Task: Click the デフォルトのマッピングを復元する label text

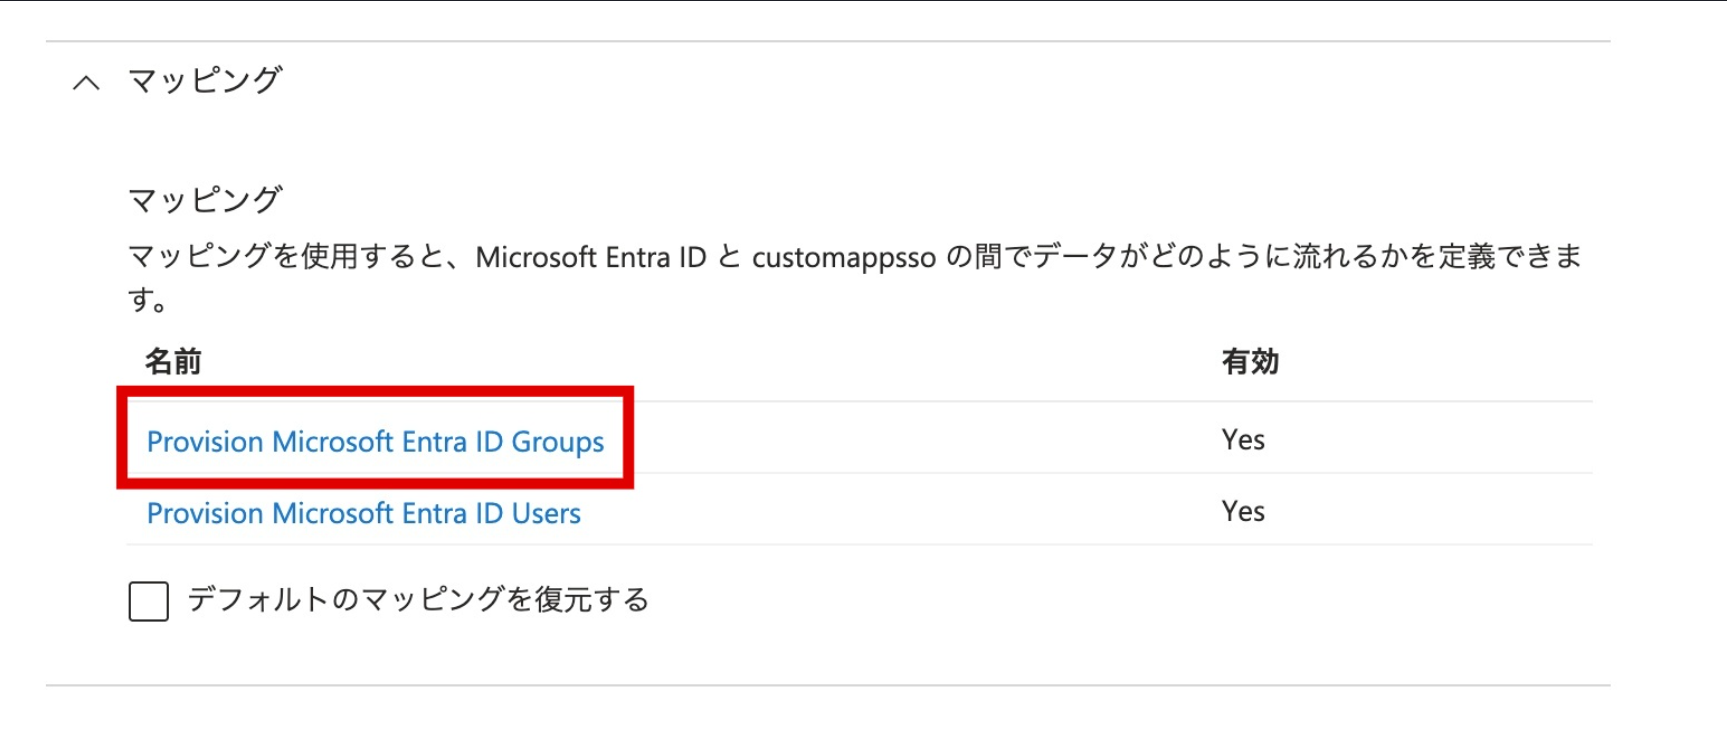Action: pyautogui.click(x=418, y=600)
